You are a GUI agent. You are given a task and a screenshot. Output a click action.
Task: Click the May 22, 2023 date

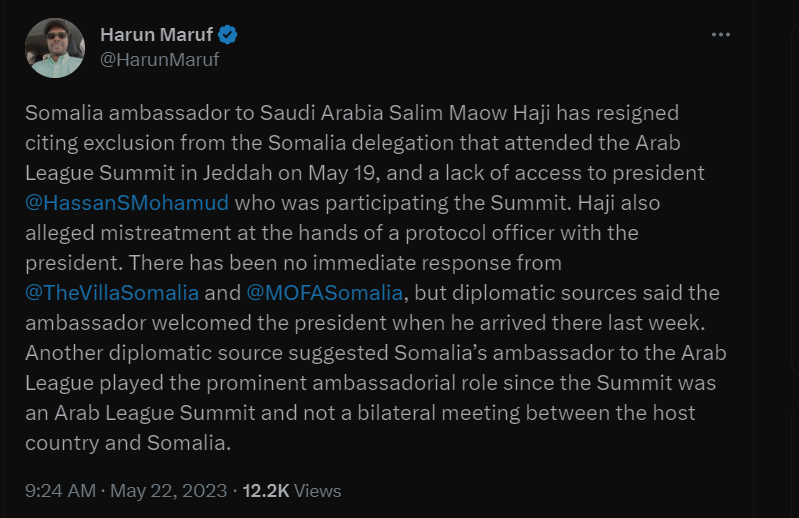click(x=169, y=490)
